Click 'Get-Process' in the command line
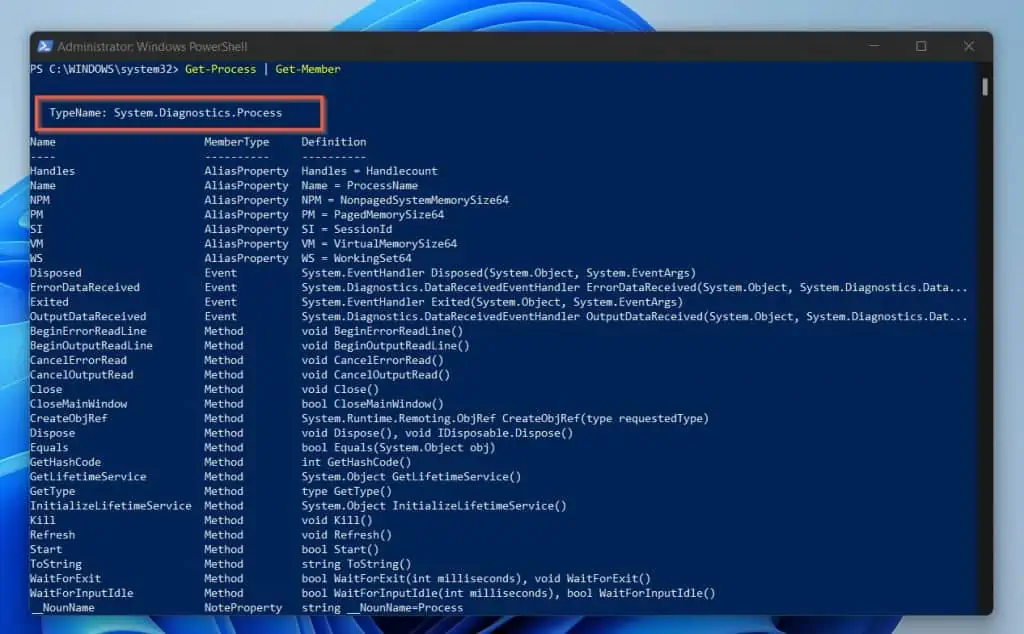Viewport: 1024px width, 634px height. point(220,69)
